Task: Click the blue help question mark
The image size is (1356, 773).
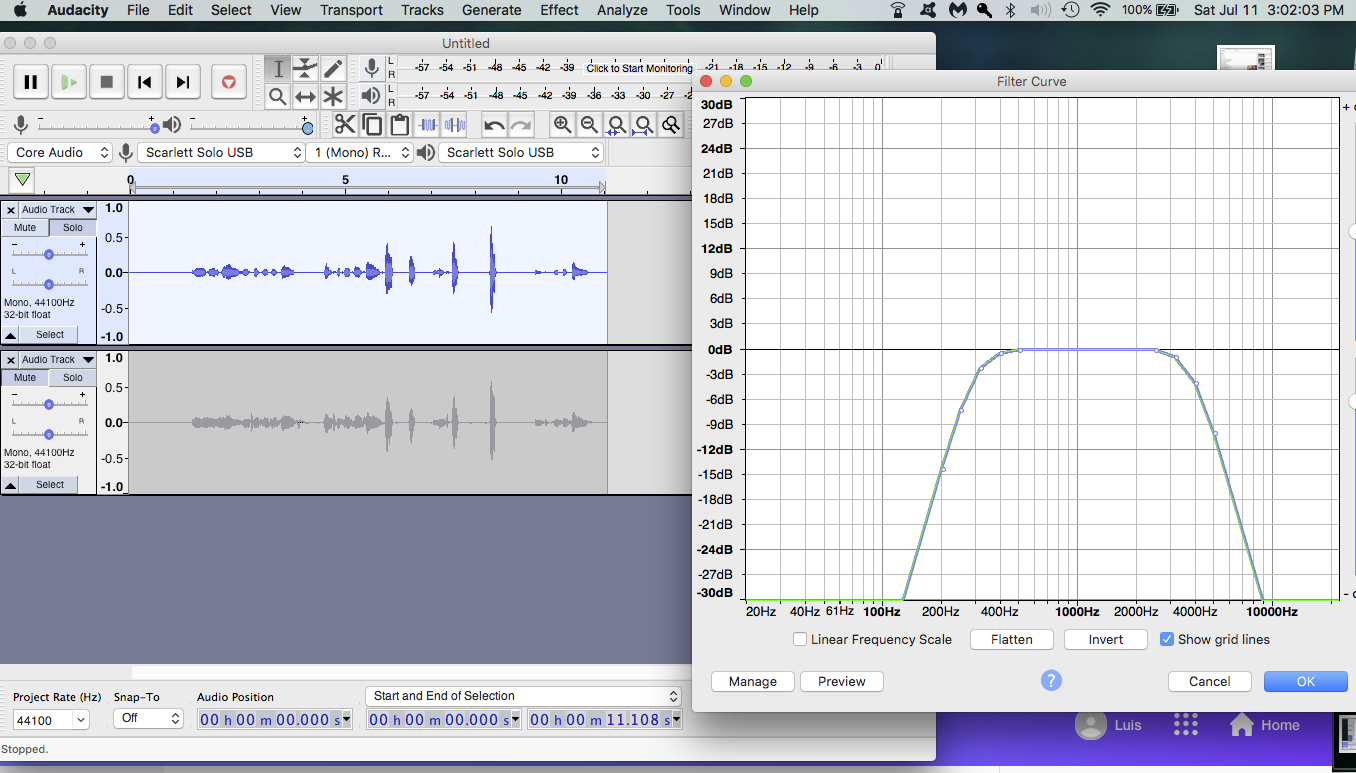Action: [1050, 680]
